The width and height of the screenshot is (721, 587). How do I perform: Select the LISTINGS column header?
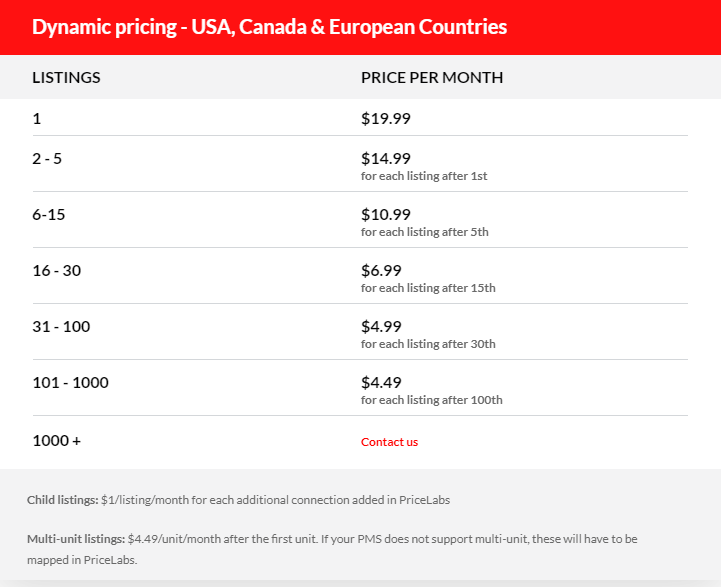click(x=66, y=77)
